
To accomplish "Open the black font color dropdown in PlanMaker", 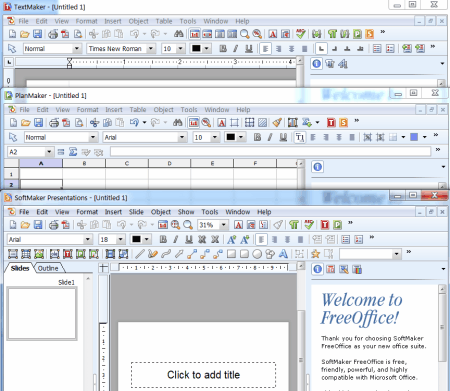I will click(241, 137).
